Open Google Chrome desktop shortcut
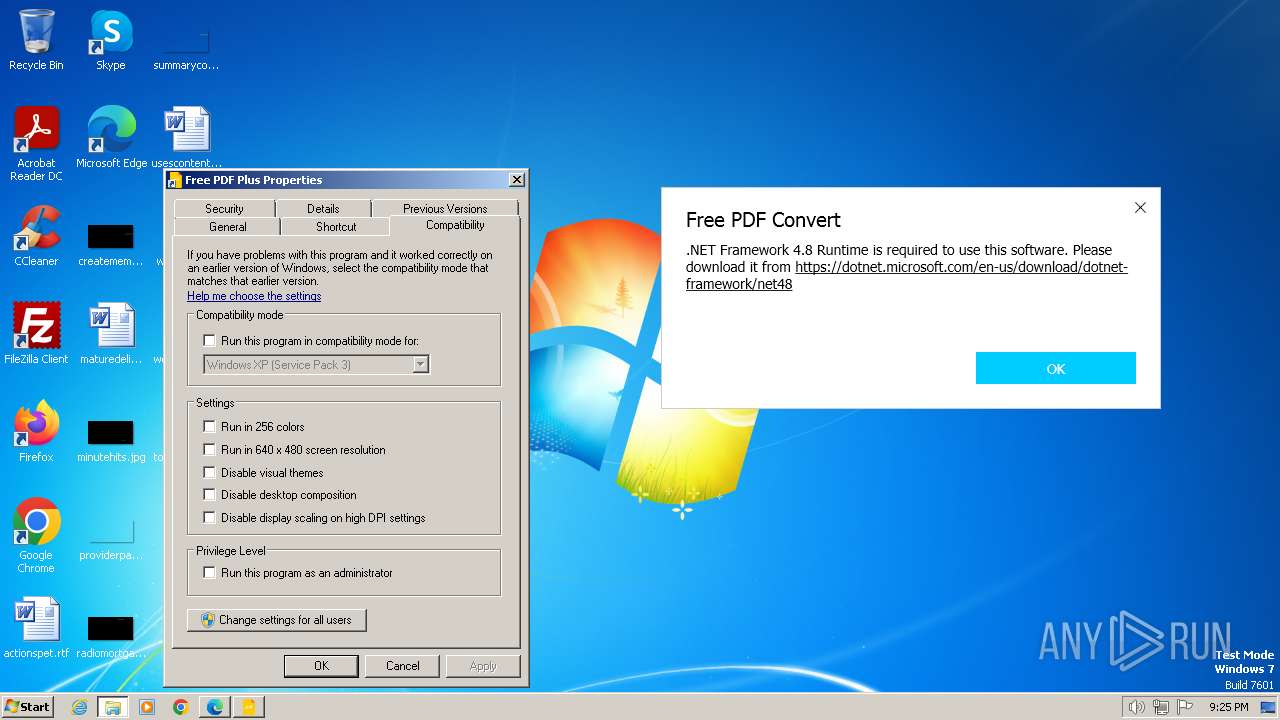1280x720 pixels. pyautogui.click(x=36, y=535)
